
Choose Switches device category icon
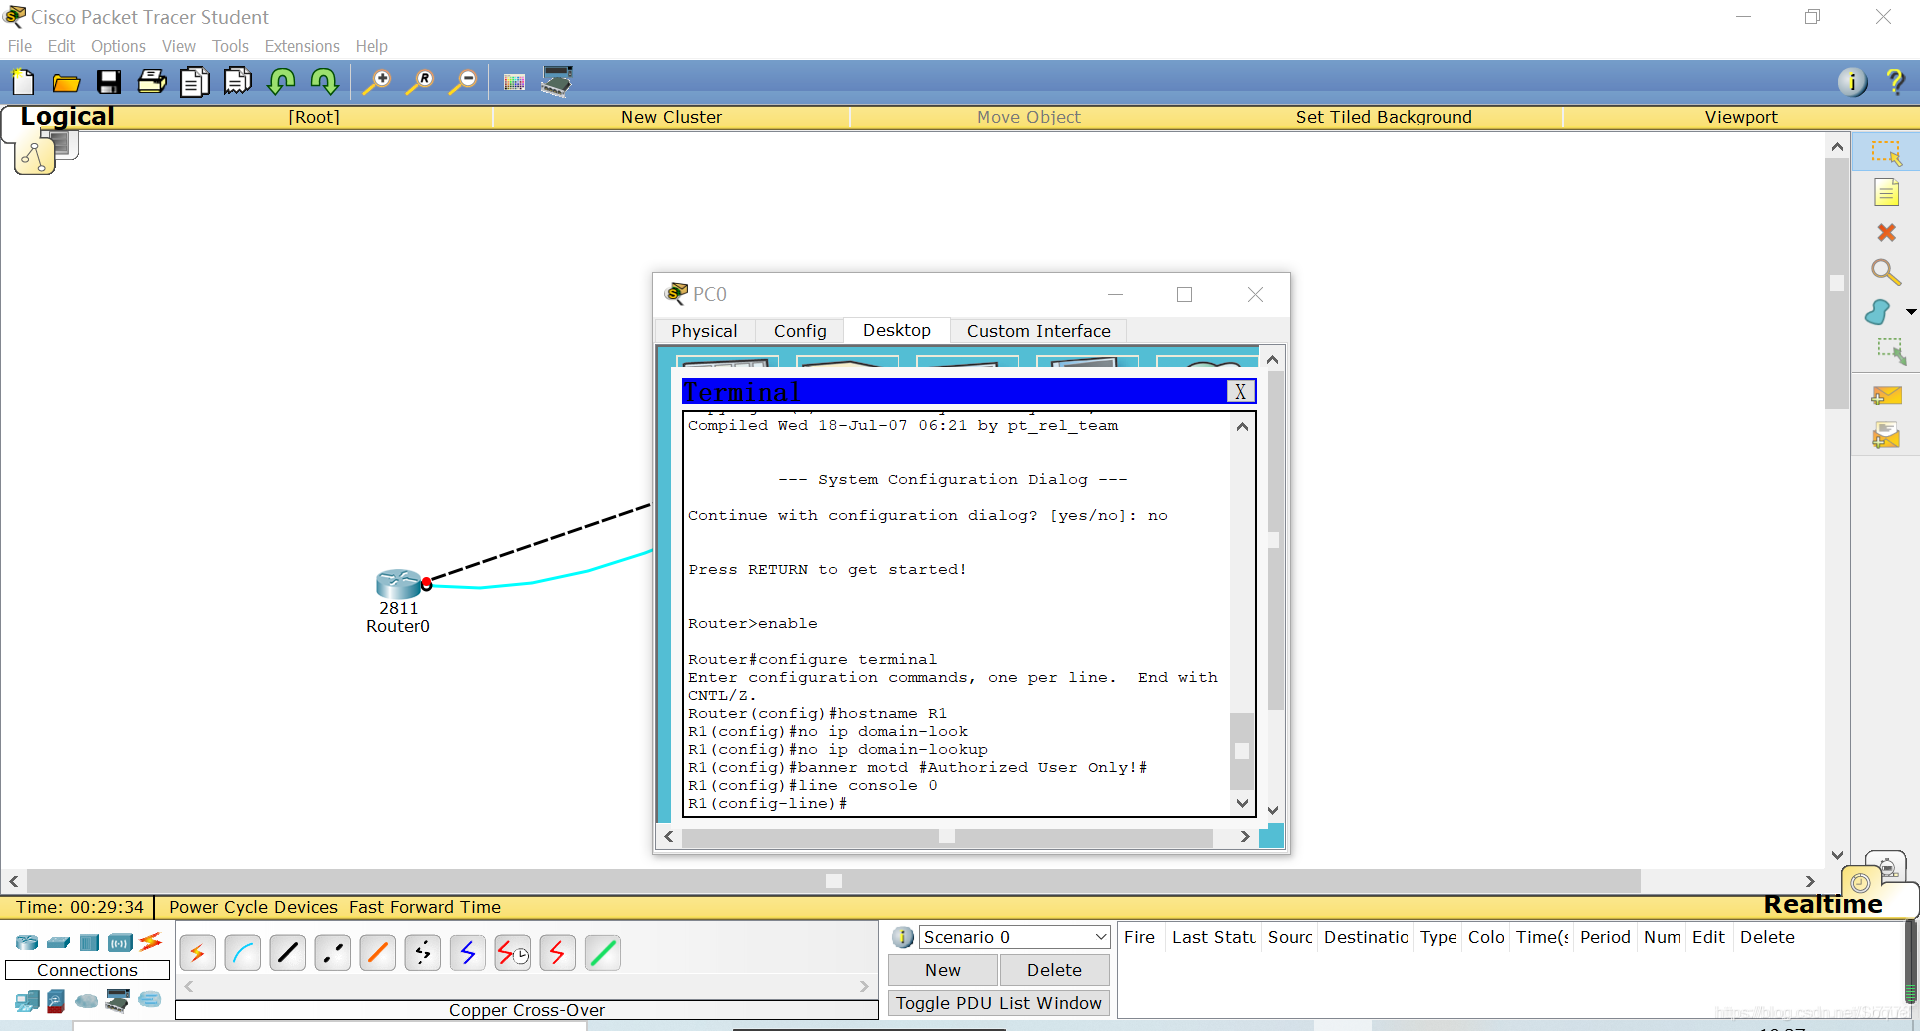(x=59, y=942)
